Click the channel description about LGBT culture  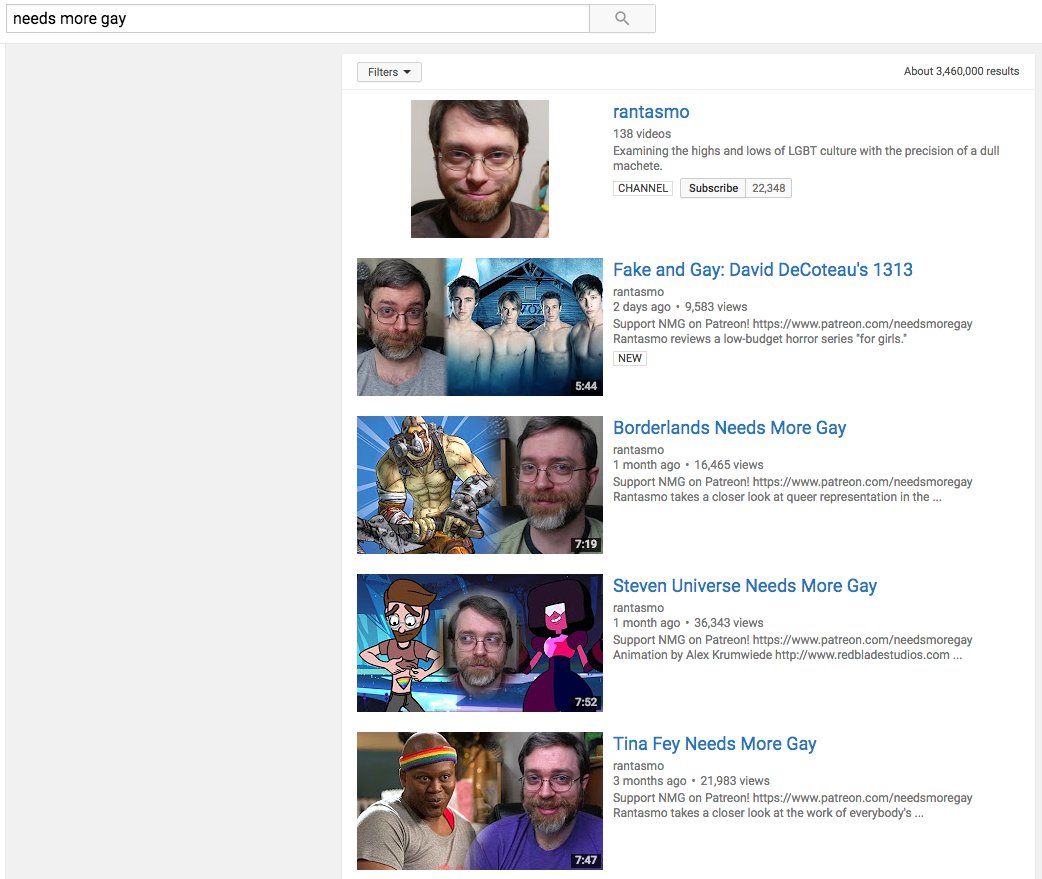click(806, 158)
